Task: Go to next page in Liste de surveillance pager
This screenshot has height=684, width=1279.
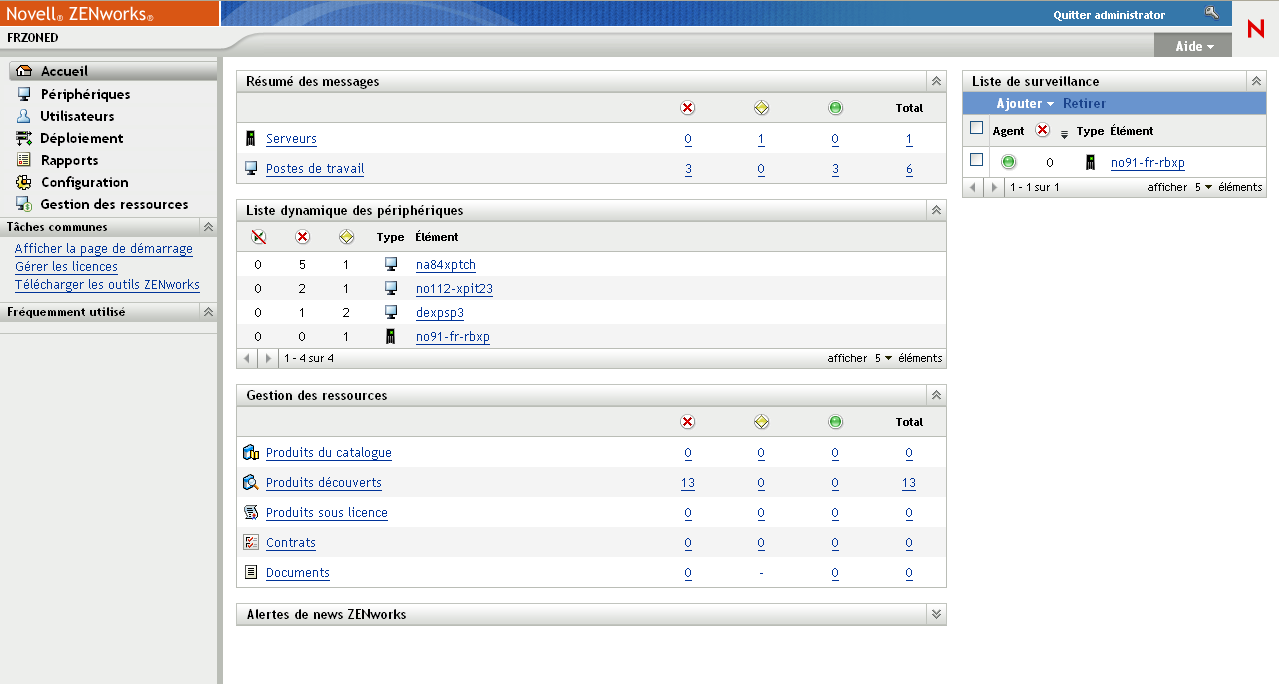Action: click(x=993, y=187)
